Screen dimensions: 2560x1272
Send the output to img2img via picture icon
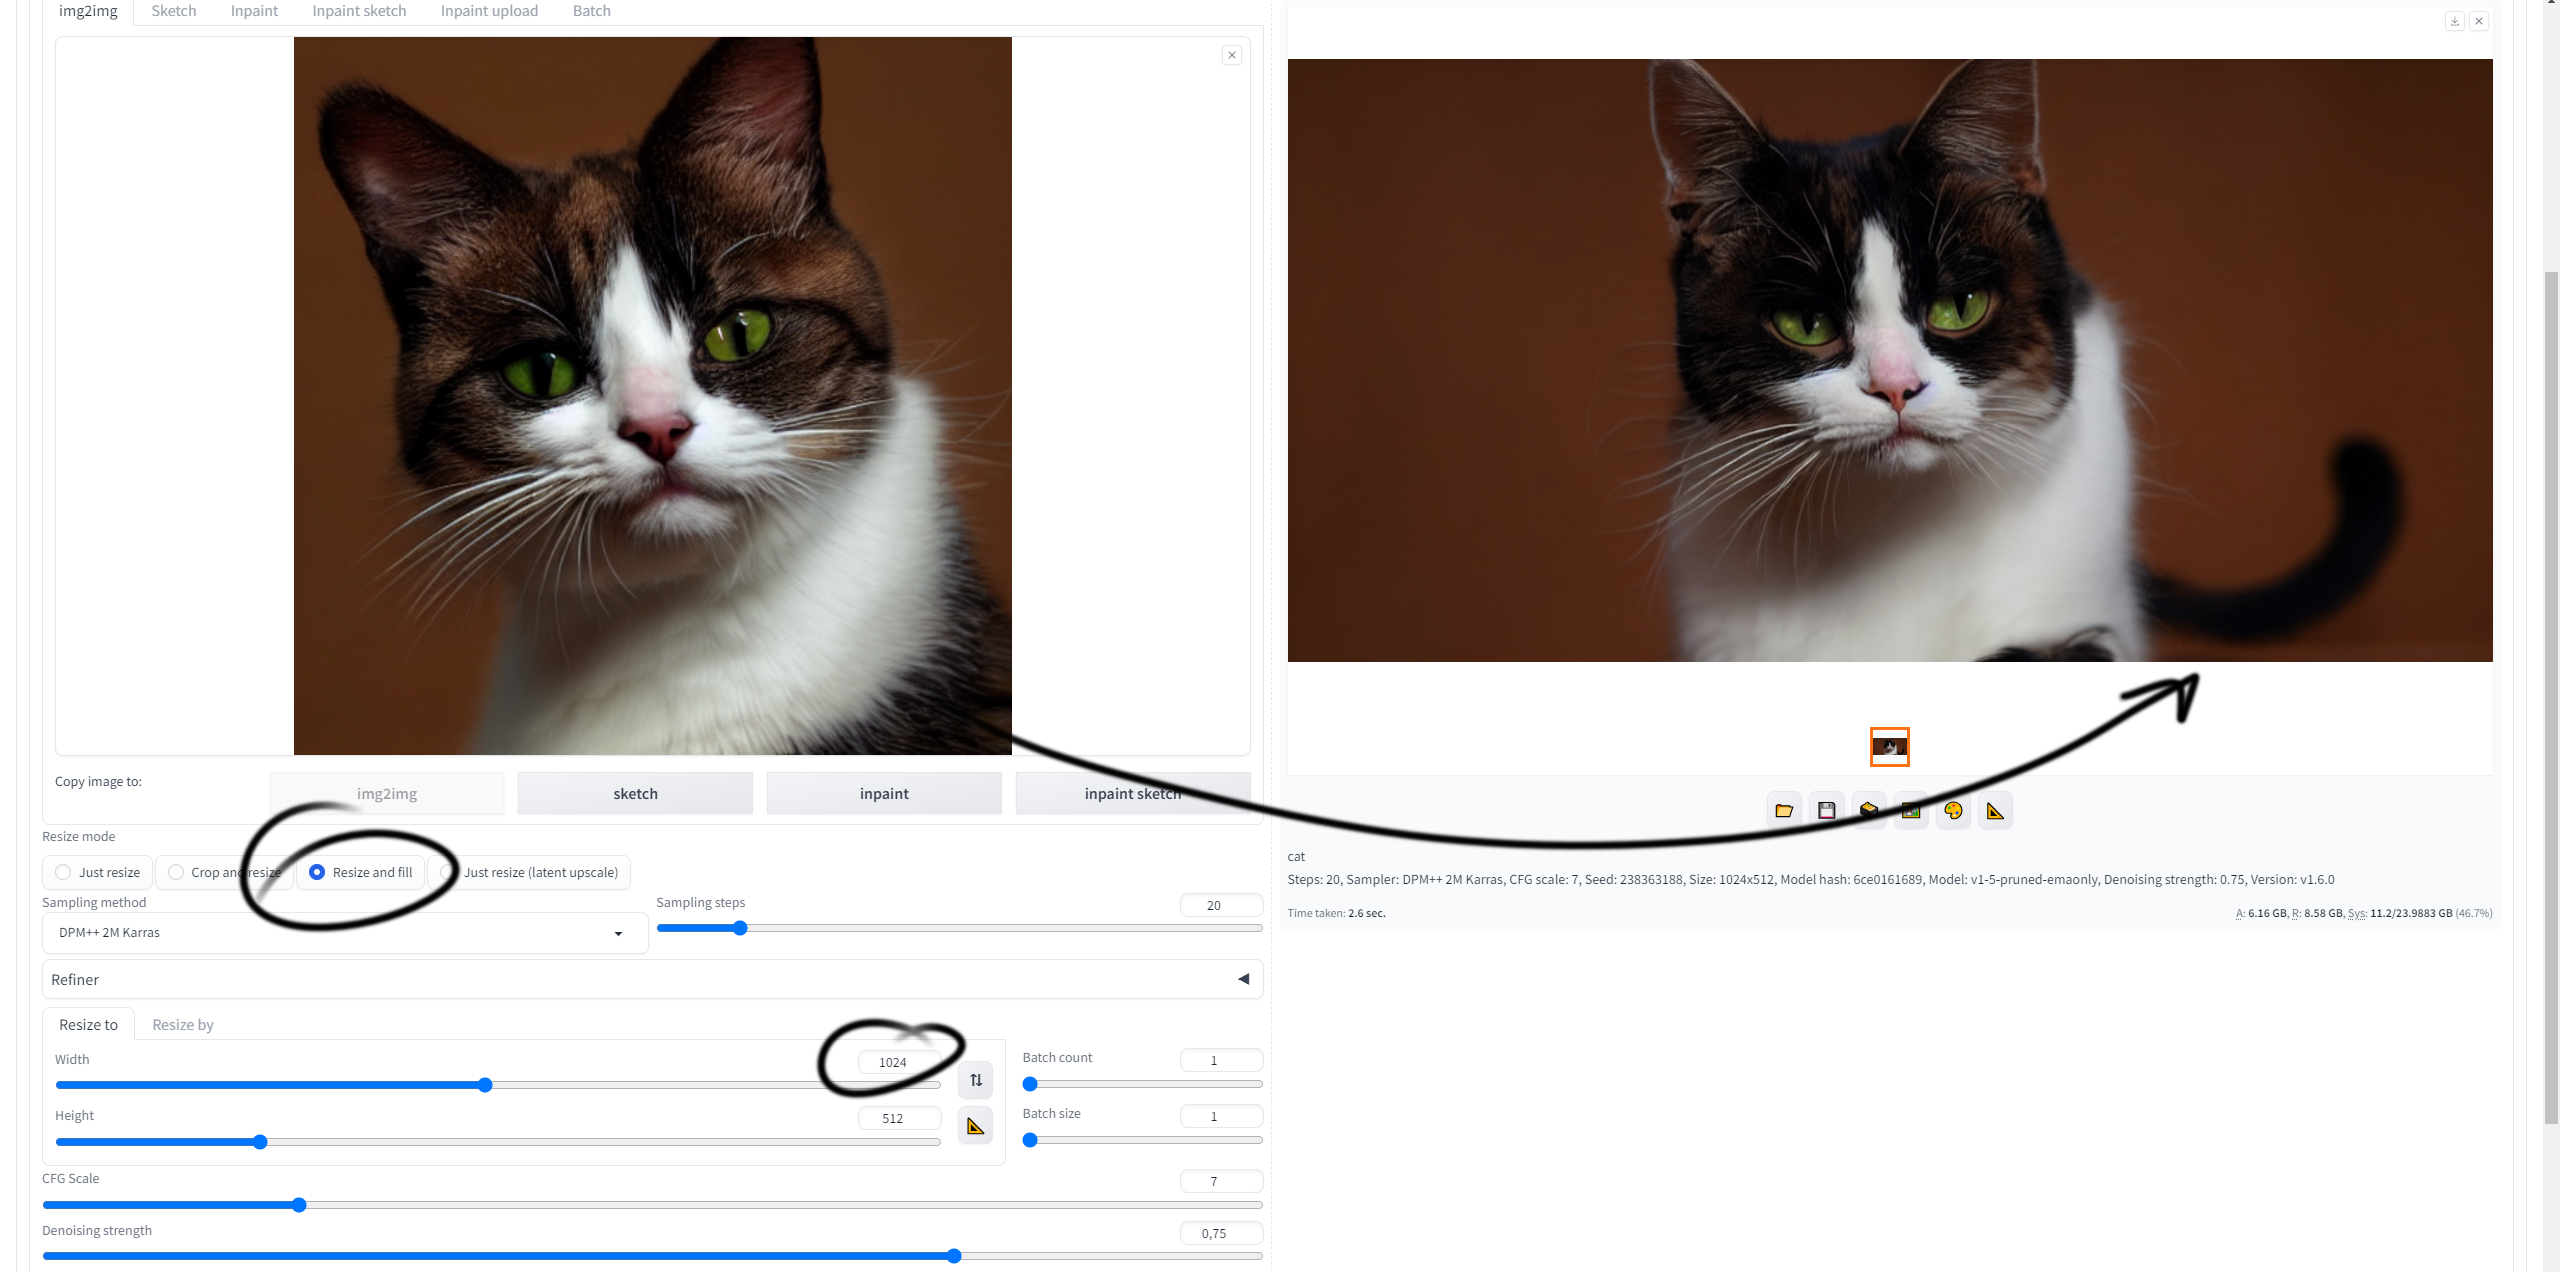click(x=1911, y=811)
